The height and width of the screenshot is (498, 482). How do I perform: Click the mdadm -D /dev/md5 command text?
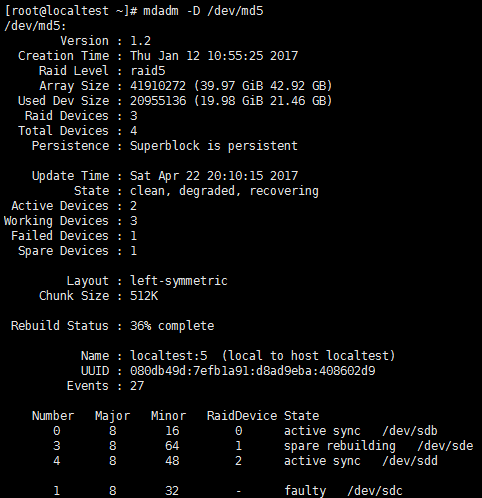(203, 11)
